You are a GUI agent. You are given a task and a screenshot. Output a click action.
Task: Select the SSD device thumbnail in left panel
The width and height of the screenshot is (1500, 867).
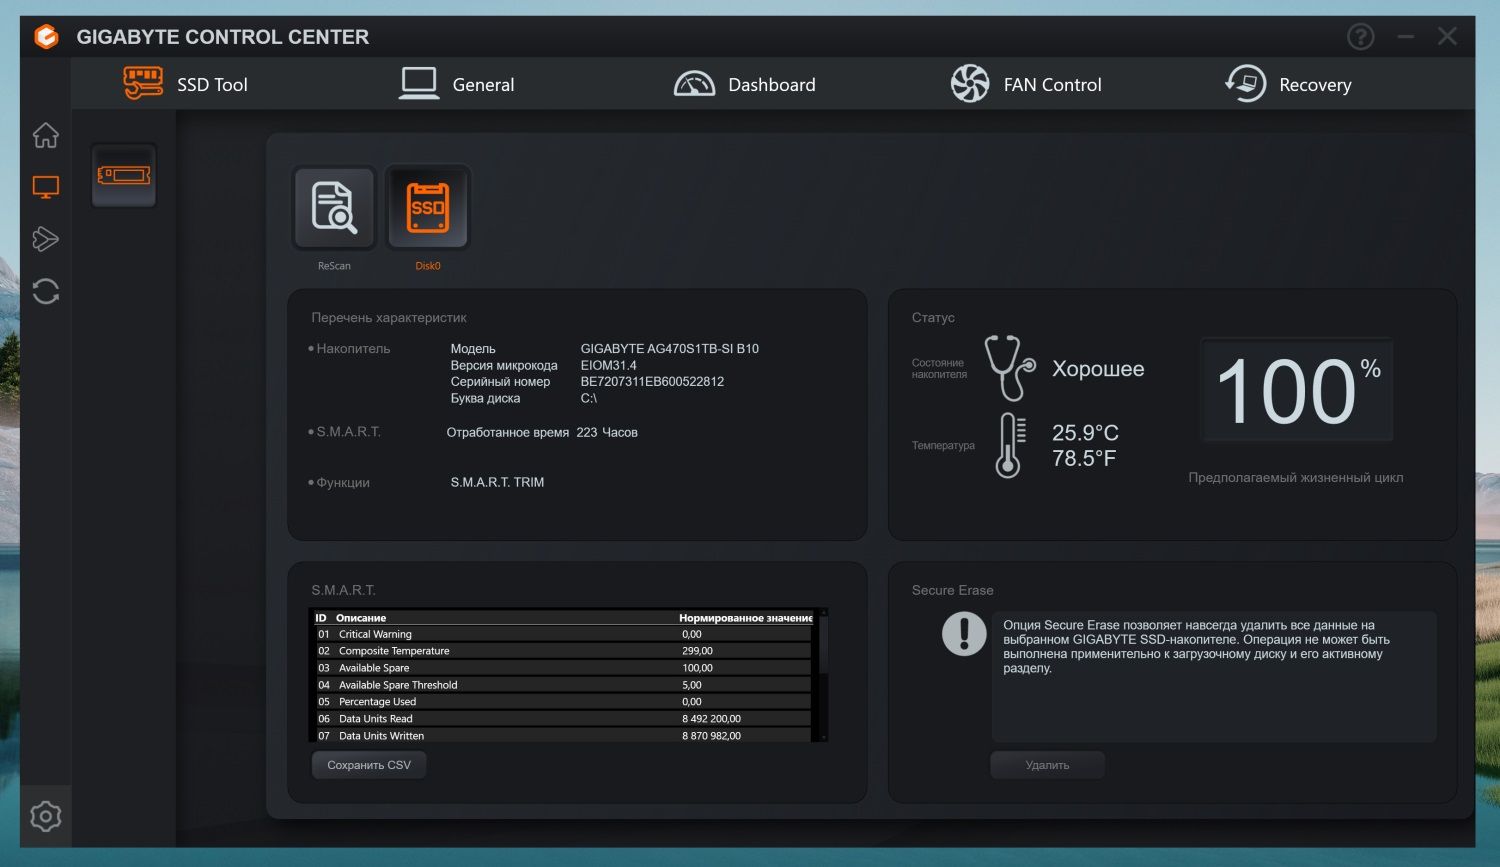pyautogui.click(x=124, y=175)
